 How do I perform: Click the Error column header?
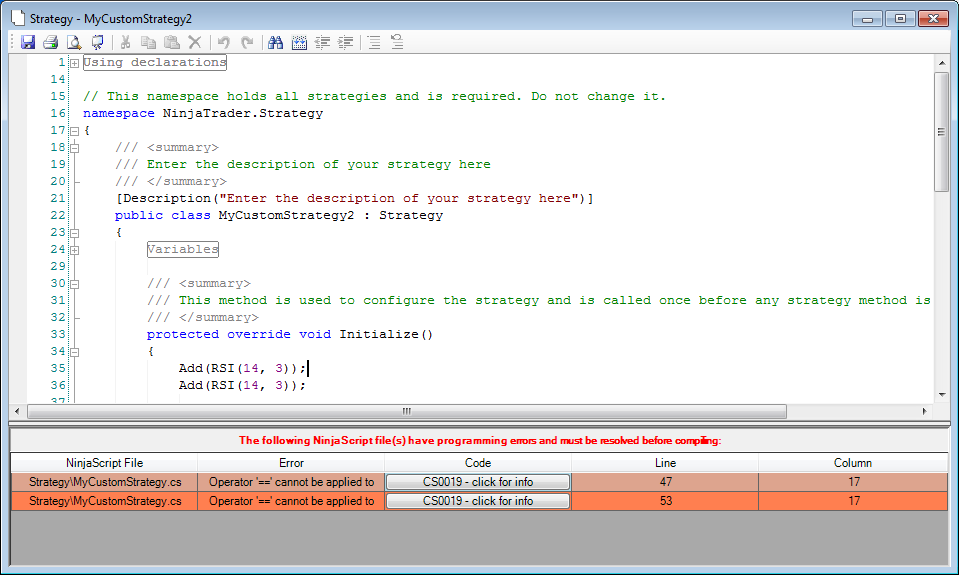click(x=291, y=463)
